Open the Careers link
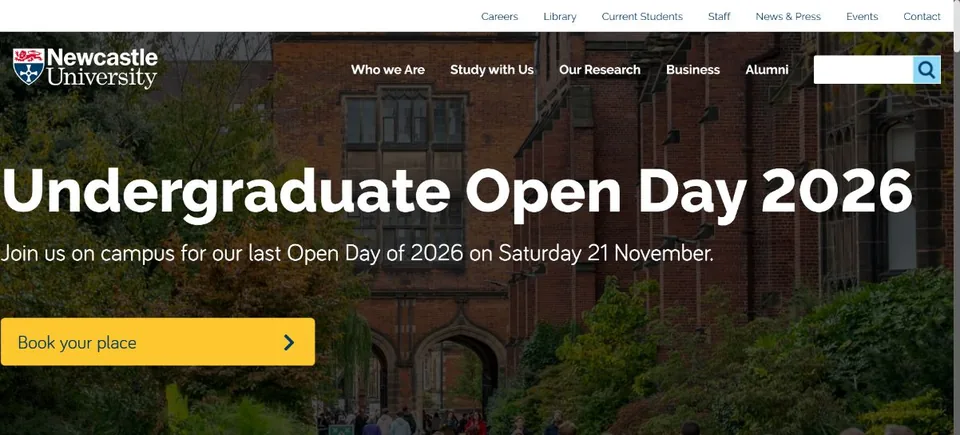Image resolution: width=960 pixels, height=435 pixels. coord(500,17)
